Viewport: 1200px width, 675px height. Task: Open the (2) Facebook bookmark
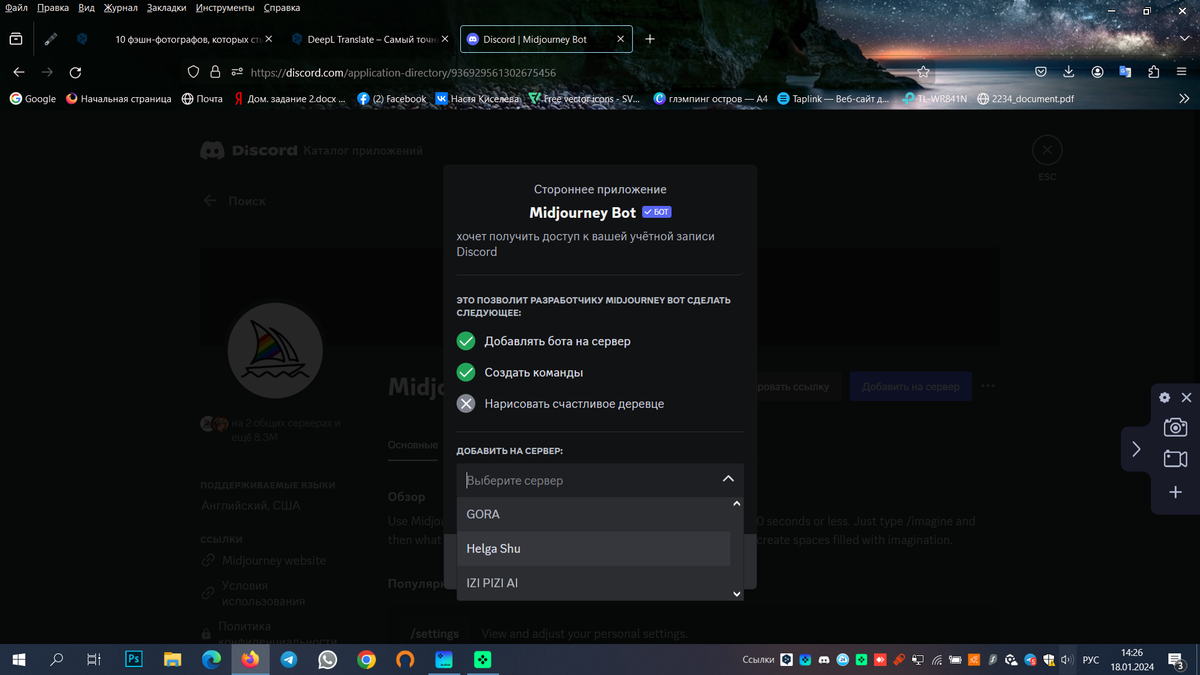[x=392, y=99]
